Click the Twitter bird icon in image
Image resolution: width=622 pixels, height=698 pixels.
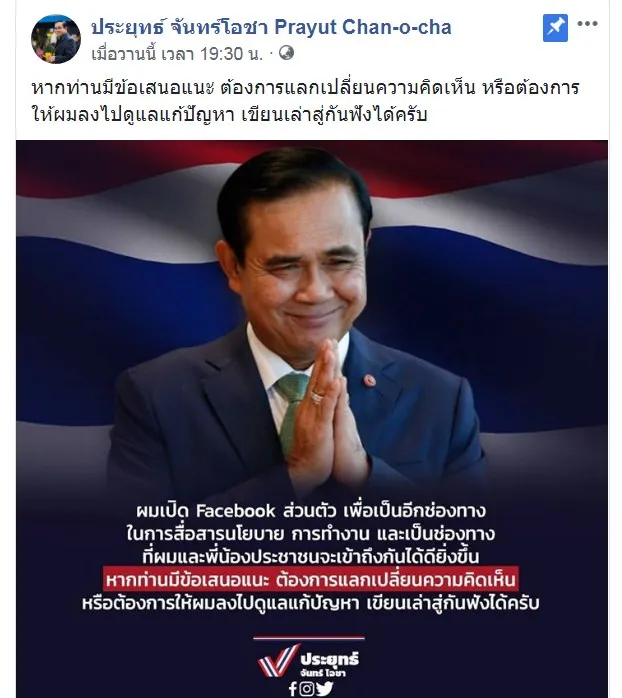[x=325, y=689]
